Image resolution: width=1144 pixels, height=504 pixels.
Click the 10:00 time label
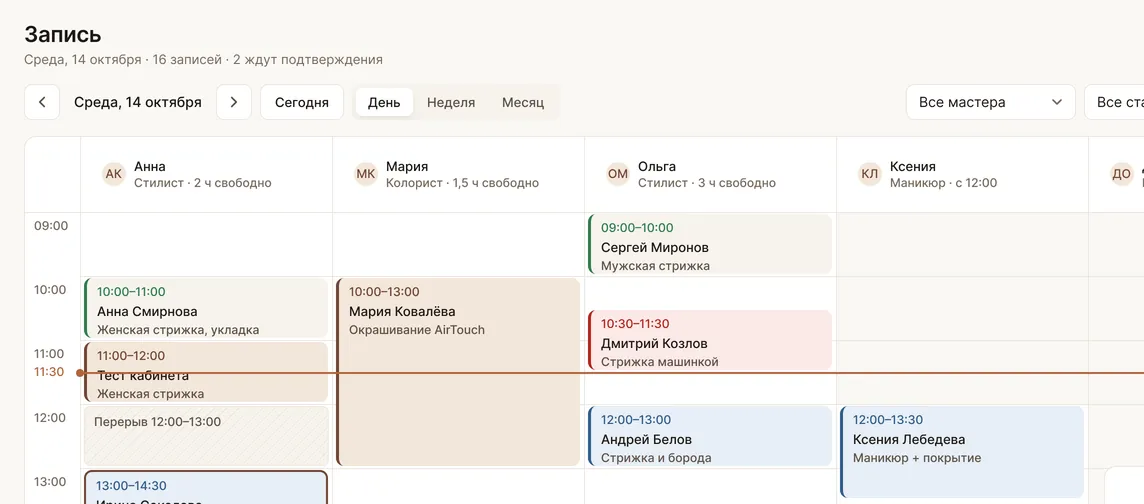[51, 290]
